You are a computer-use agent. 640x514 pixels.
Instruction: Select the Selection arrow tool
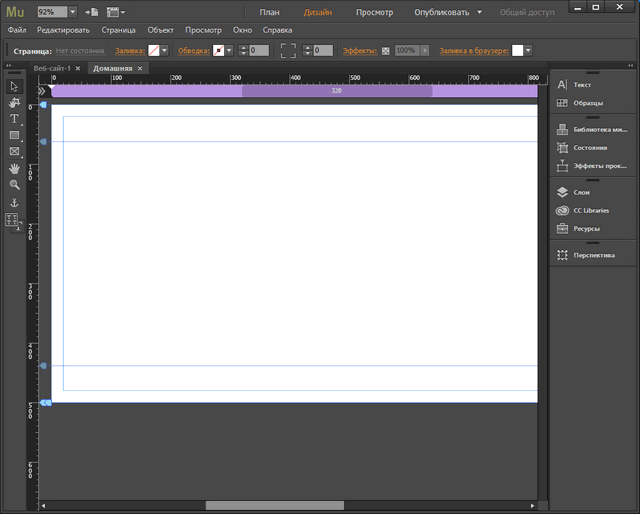pos(14,86)
